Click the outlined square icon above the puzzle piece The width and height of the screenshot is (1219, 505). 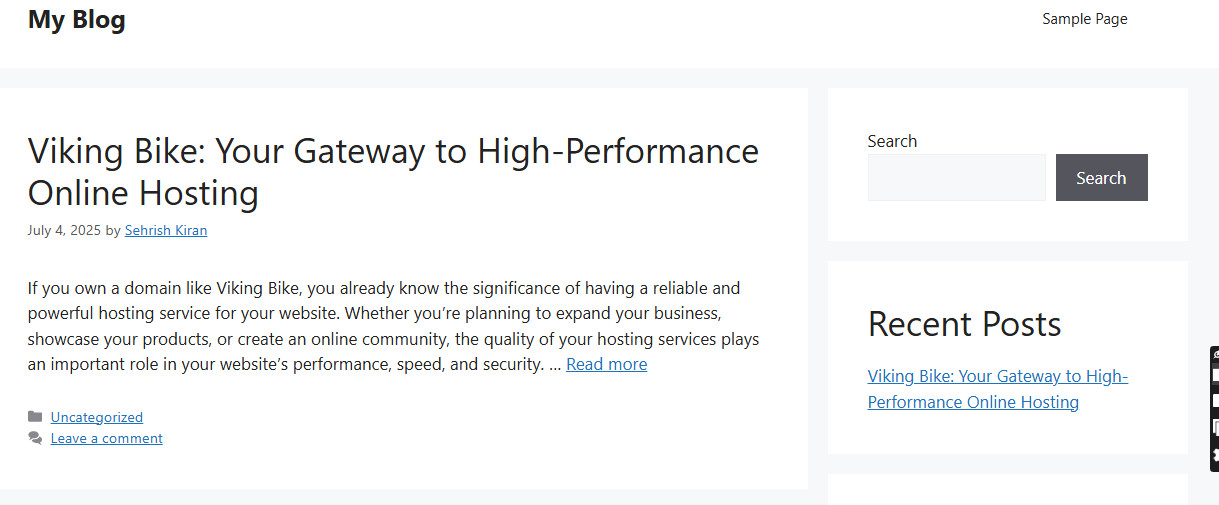(1215, 427)
